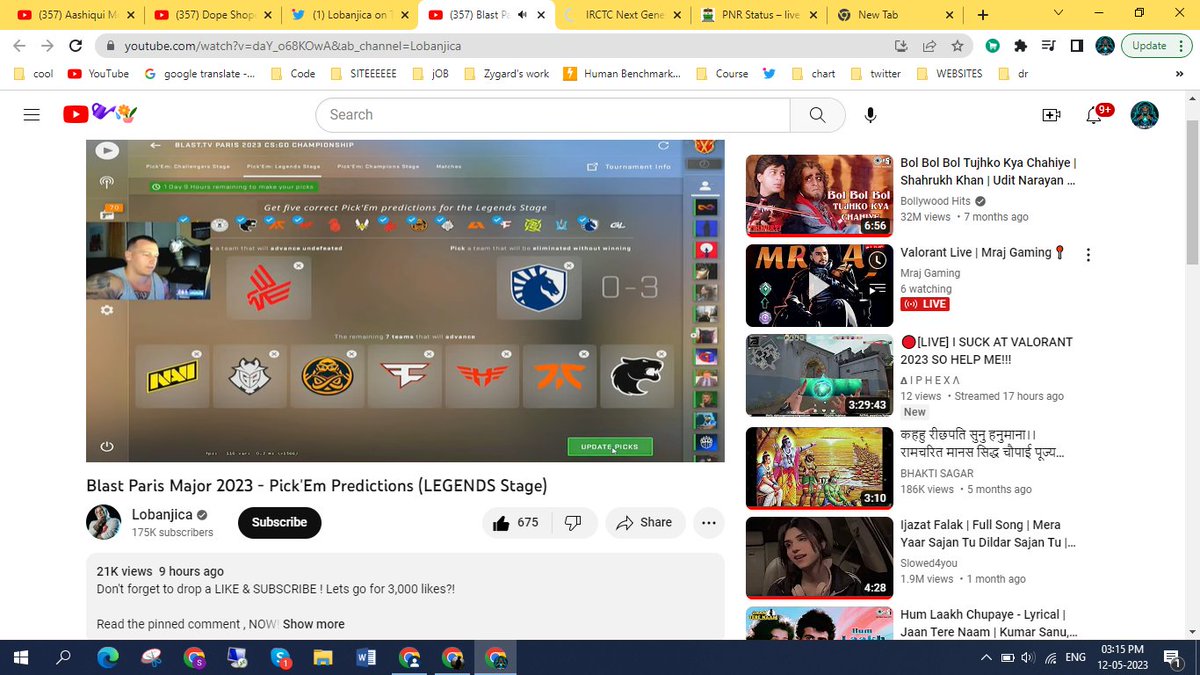View site information padlock
The image size is (1200, 675).
coord(110,46)
